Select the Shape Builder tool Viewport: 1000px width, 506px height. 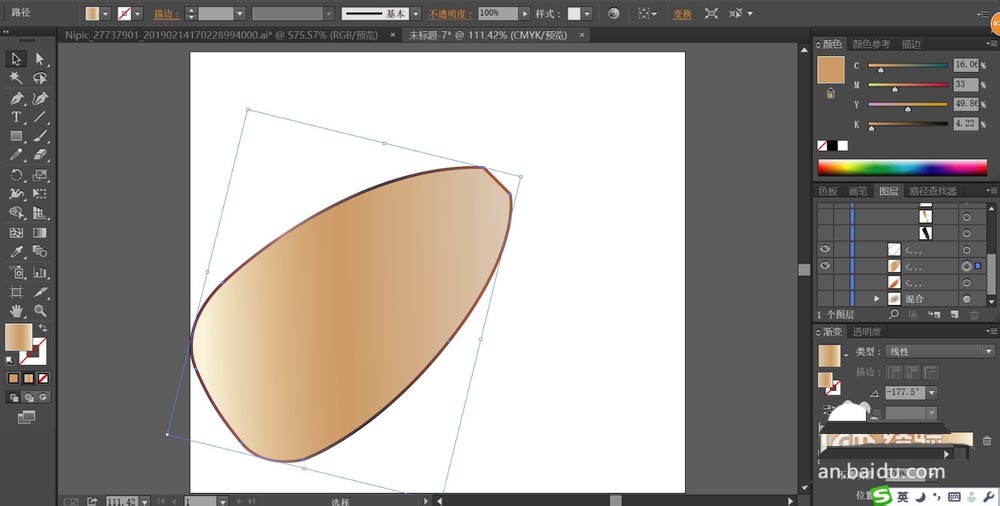click(x=16, y=213)
